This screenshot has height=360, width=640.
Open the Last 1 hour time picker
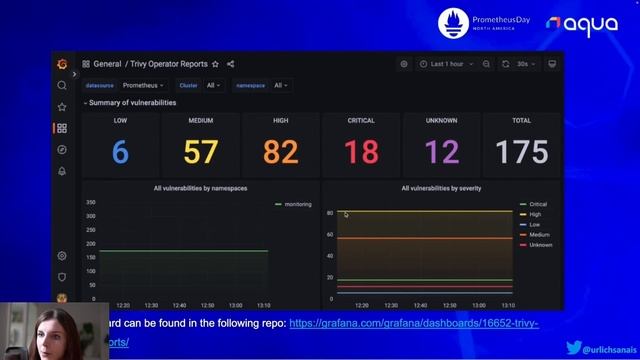pos(447,64)
